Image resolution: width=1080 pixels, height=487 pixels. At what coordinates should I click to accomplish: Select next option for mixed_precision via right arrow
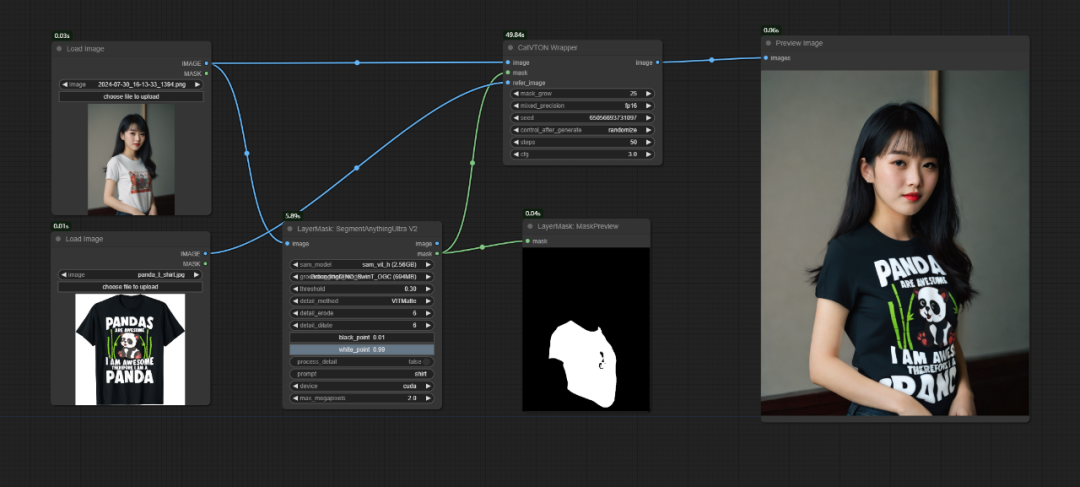[648, 105]
